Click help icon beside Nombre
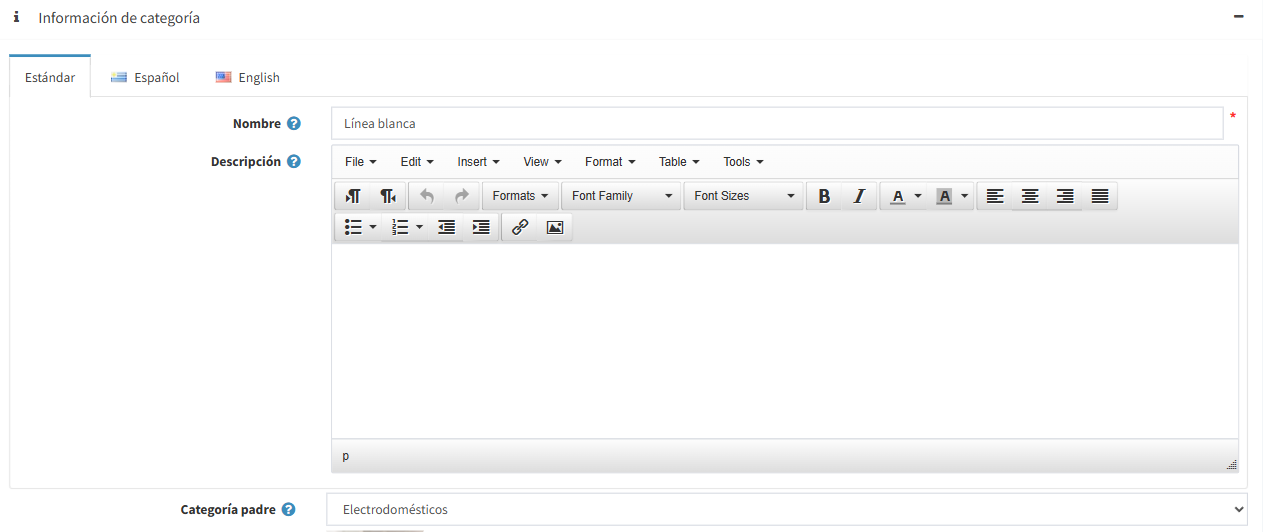This screenshot has height=532, width=1263. click(x=294, y=124)
